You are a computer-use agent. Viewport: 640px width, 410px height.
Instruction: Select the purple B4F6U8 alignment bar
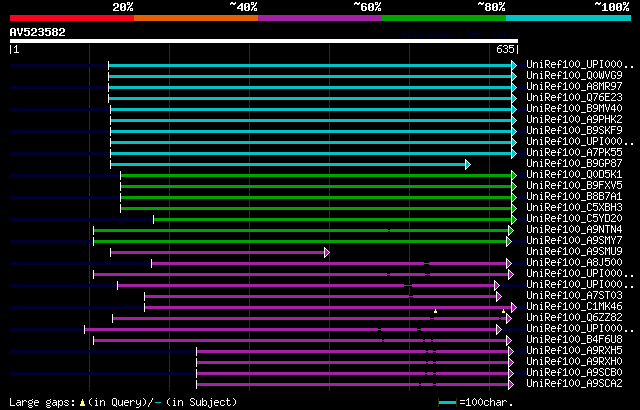click(300, 341)
